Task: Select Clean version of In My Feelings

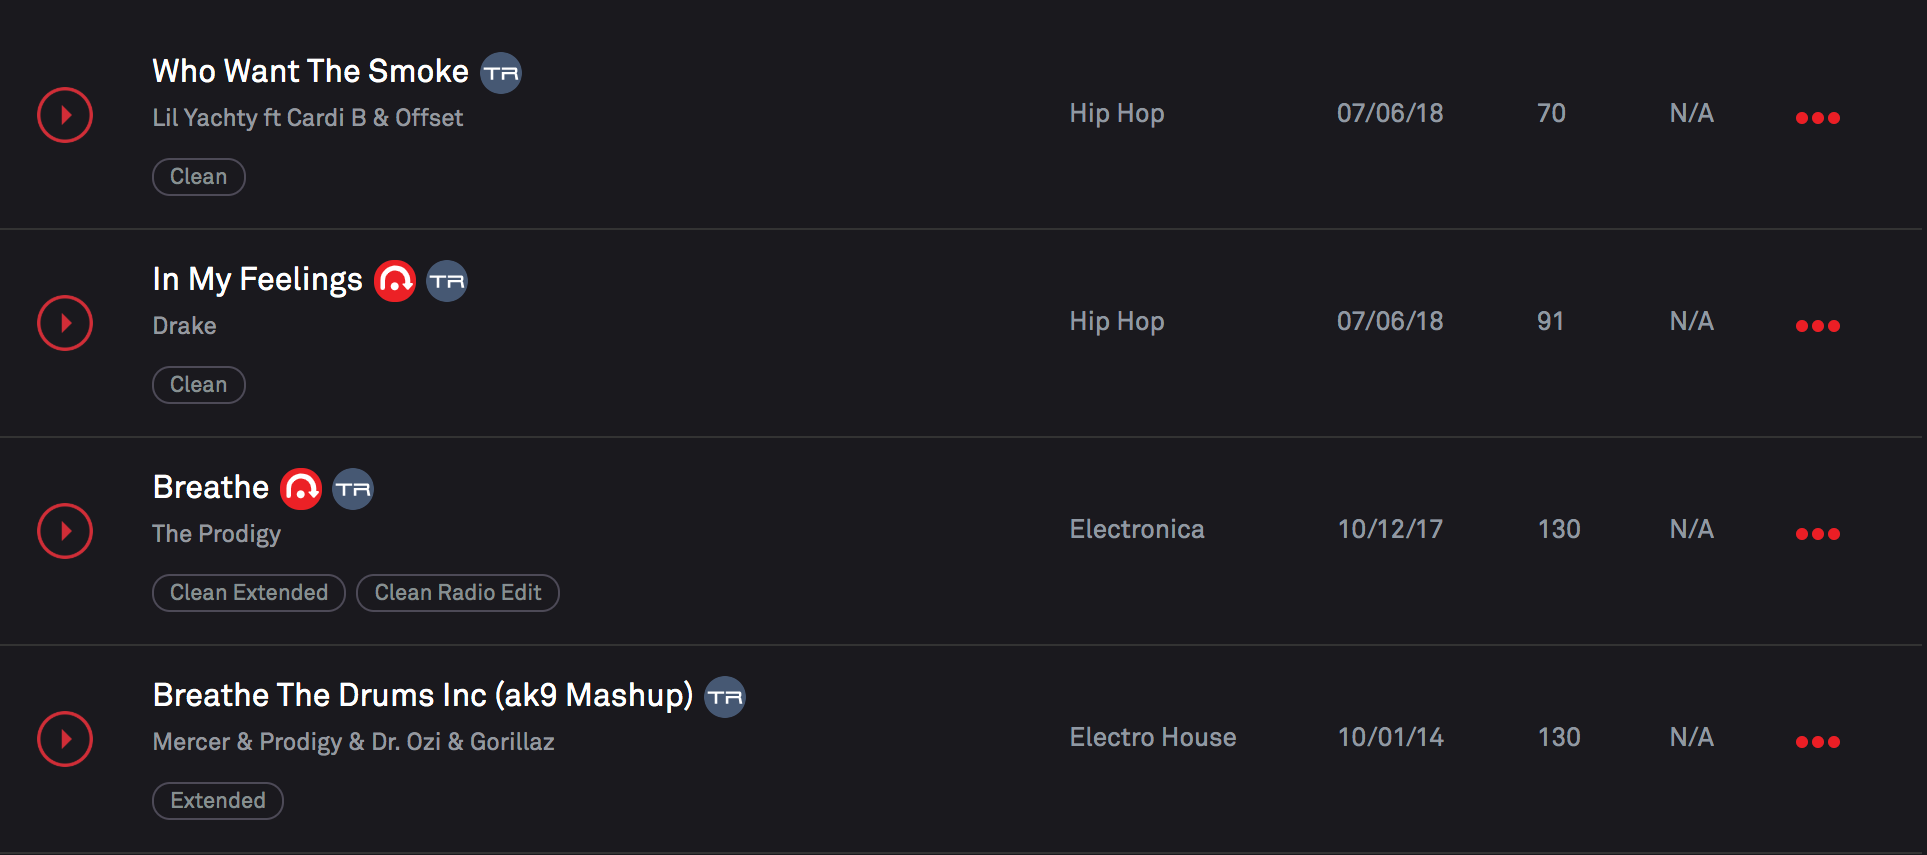Action: (198, 385)
